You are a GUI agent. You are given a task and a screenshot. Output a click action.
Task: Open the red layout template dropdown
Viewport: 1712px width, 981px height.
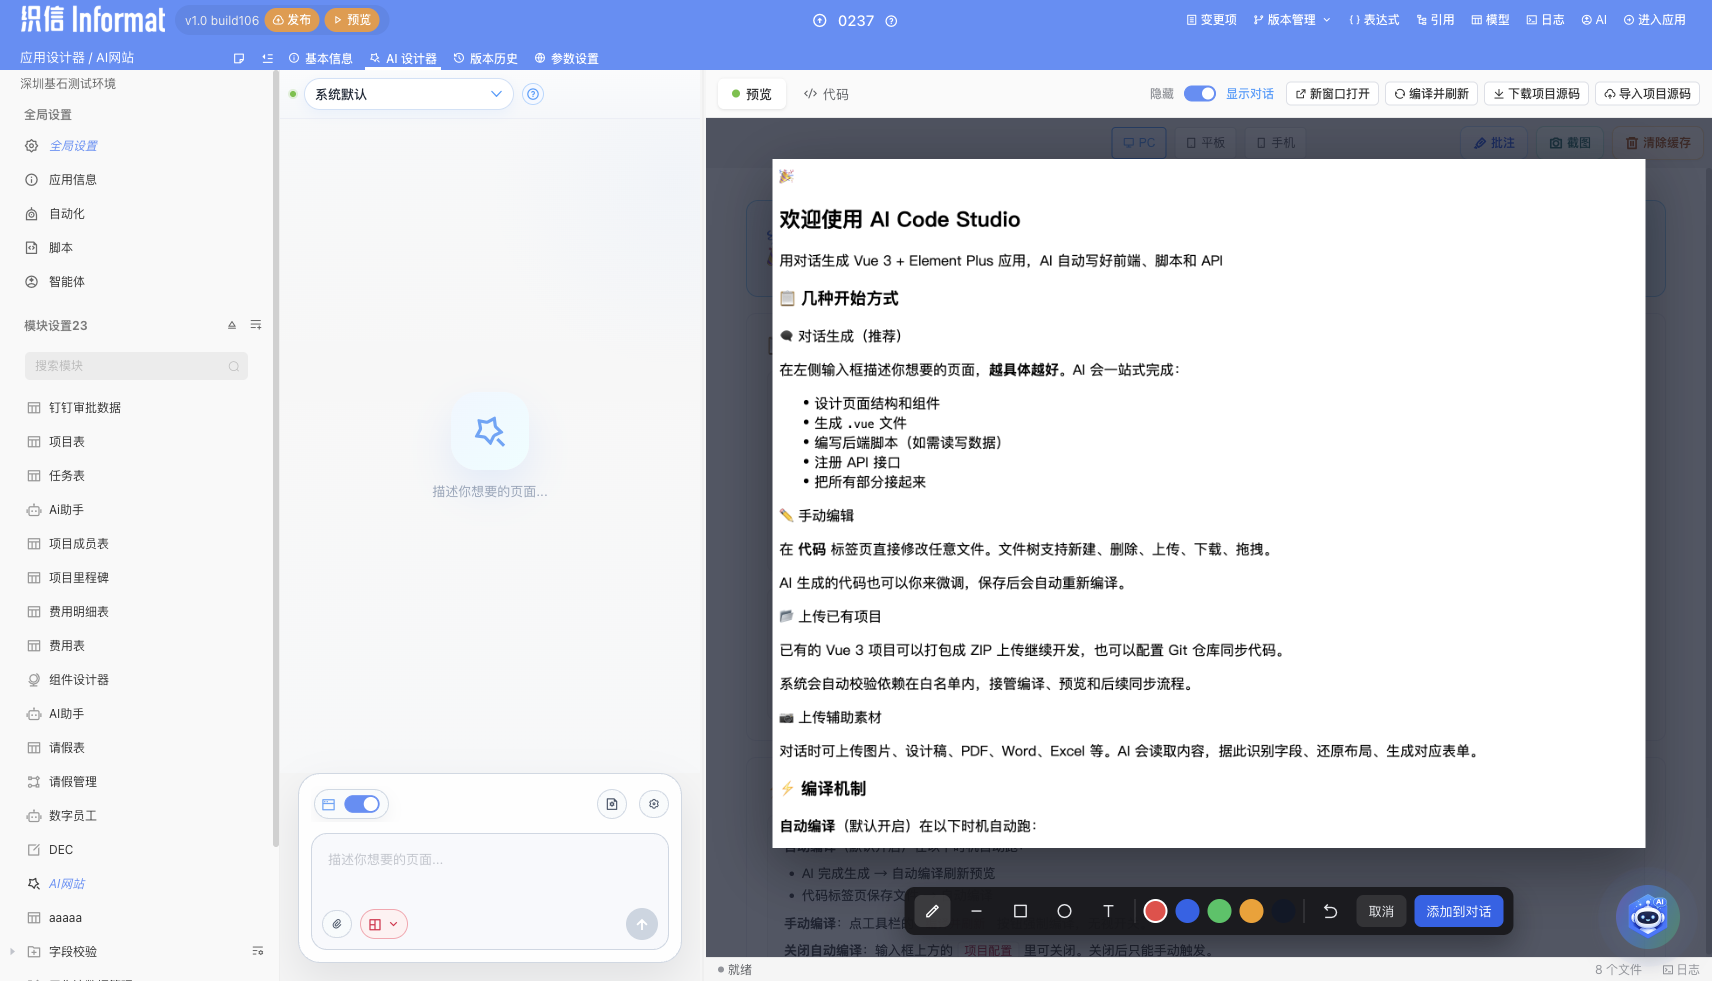click(x=383, y=924)
